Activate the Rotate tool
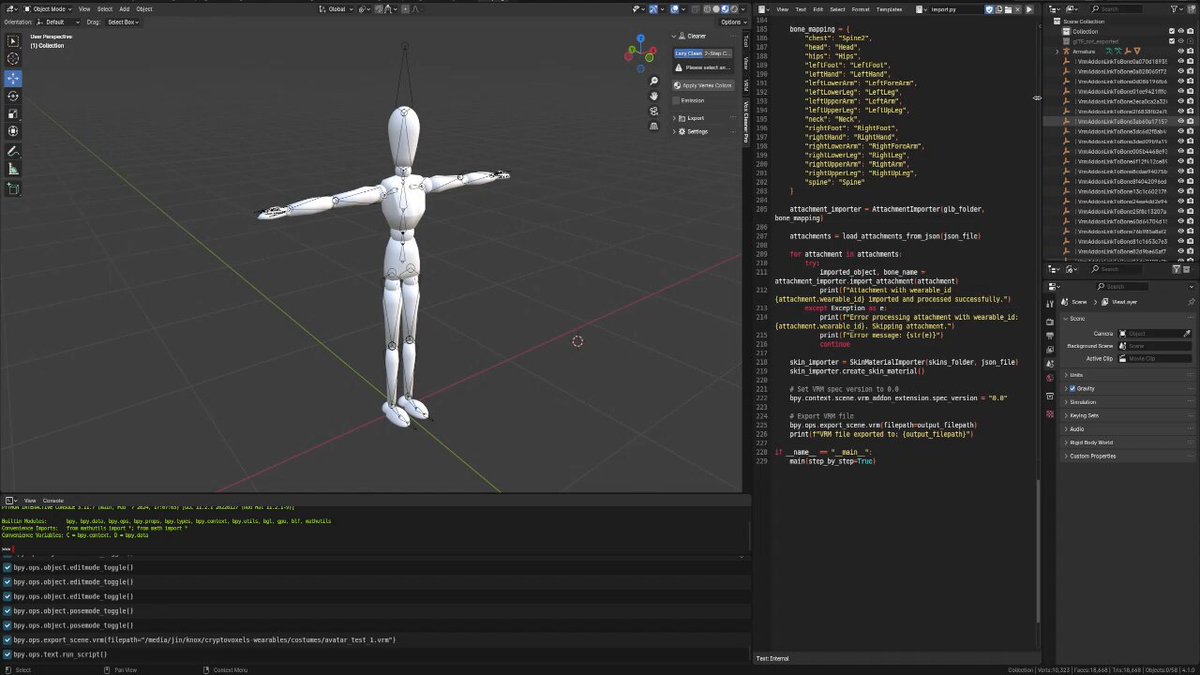 click(13, 96)
